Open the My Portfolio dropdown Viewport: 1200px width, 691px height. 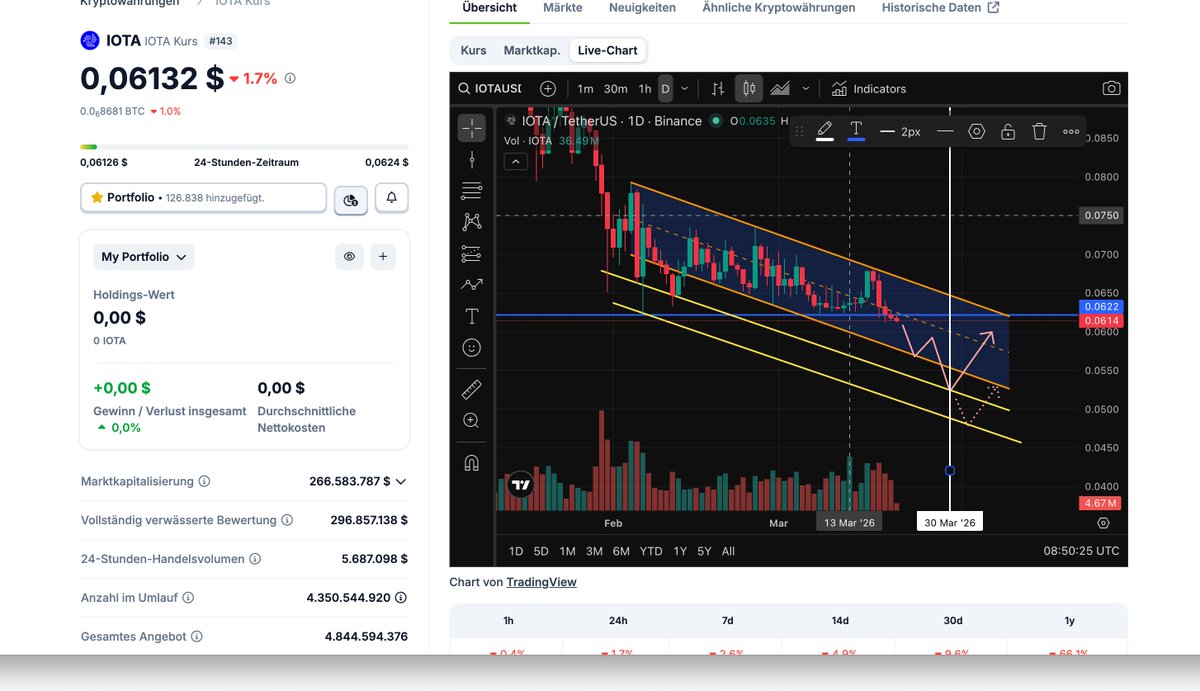pyautogui.click(x=144, y=257)
